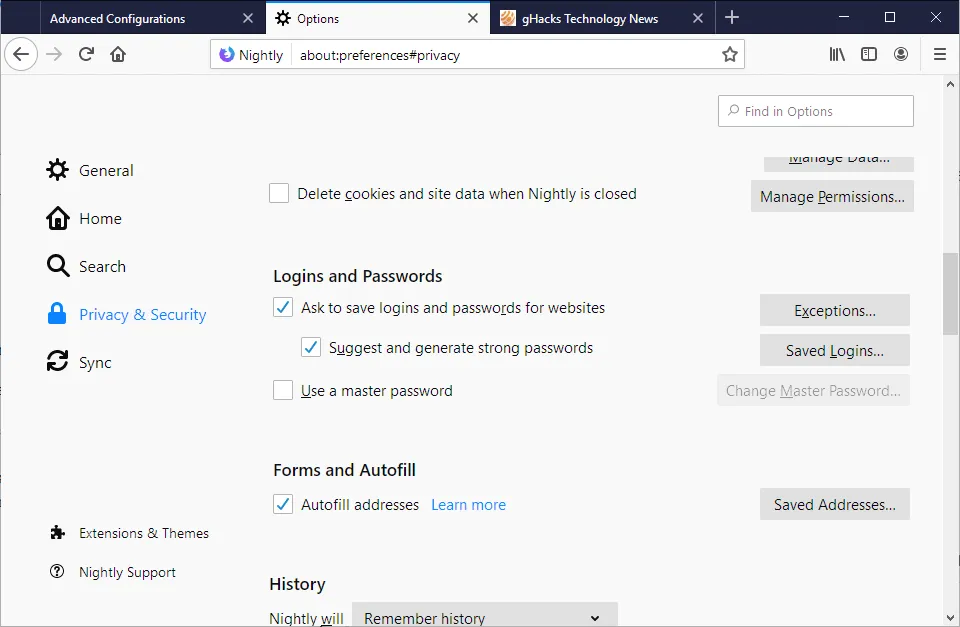This screenshot has width=960, height=627.
Task: Open the hamburger menu
Action: tap(939, 54)
